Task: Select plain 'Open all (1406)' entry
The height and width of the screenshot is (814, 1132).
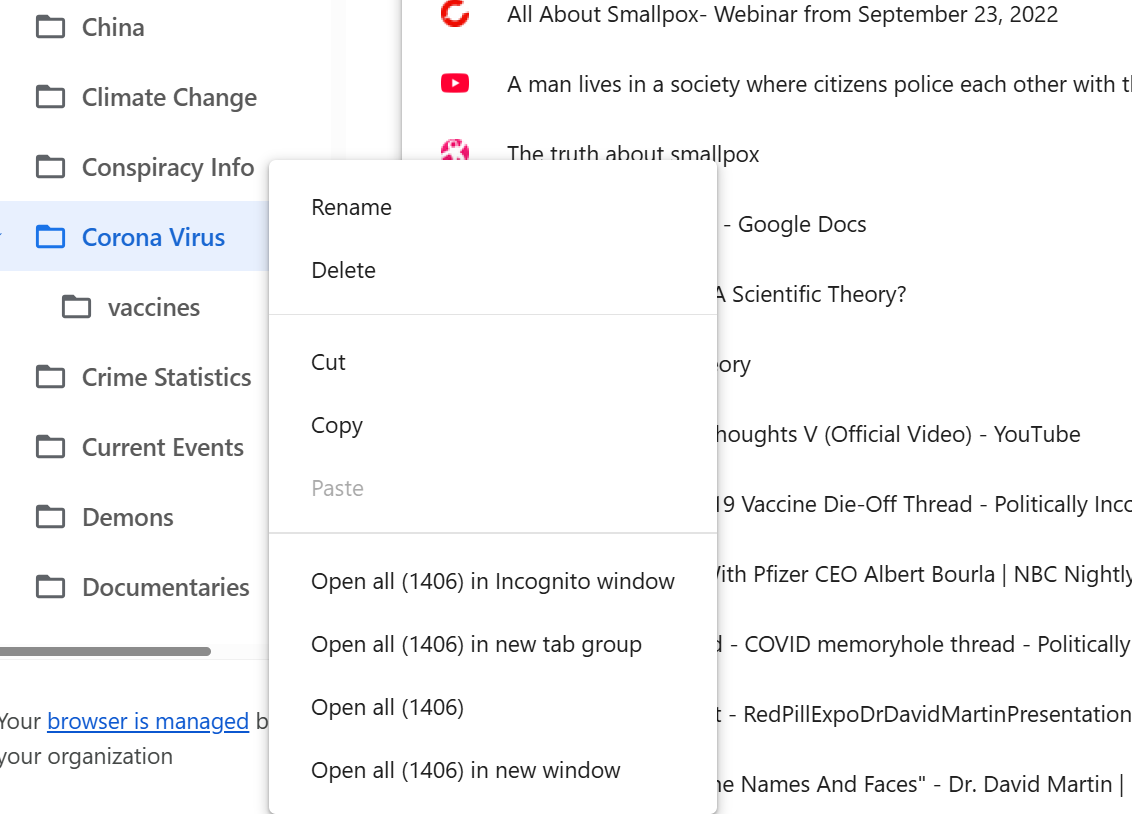Action: [x=493, y=707]
